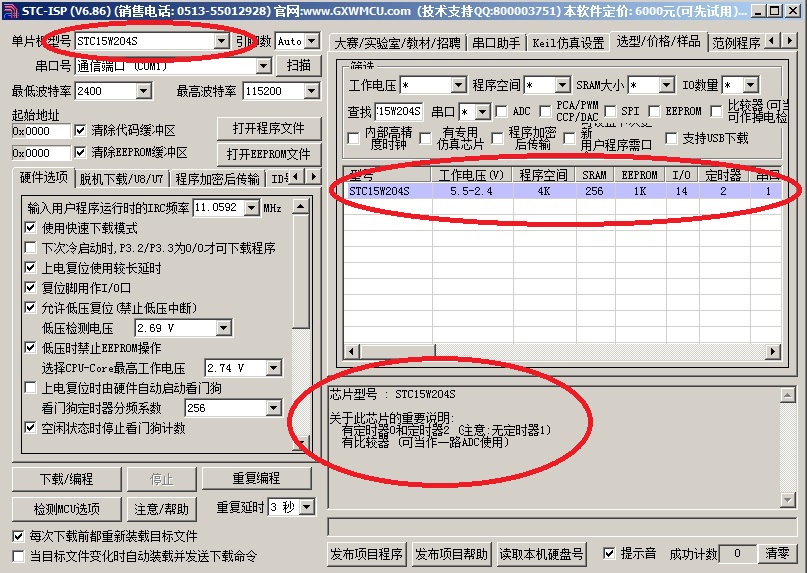Enable P3.2/P3.3 cold-start download checkbox
Screen dimensions: 807x573
30,248
